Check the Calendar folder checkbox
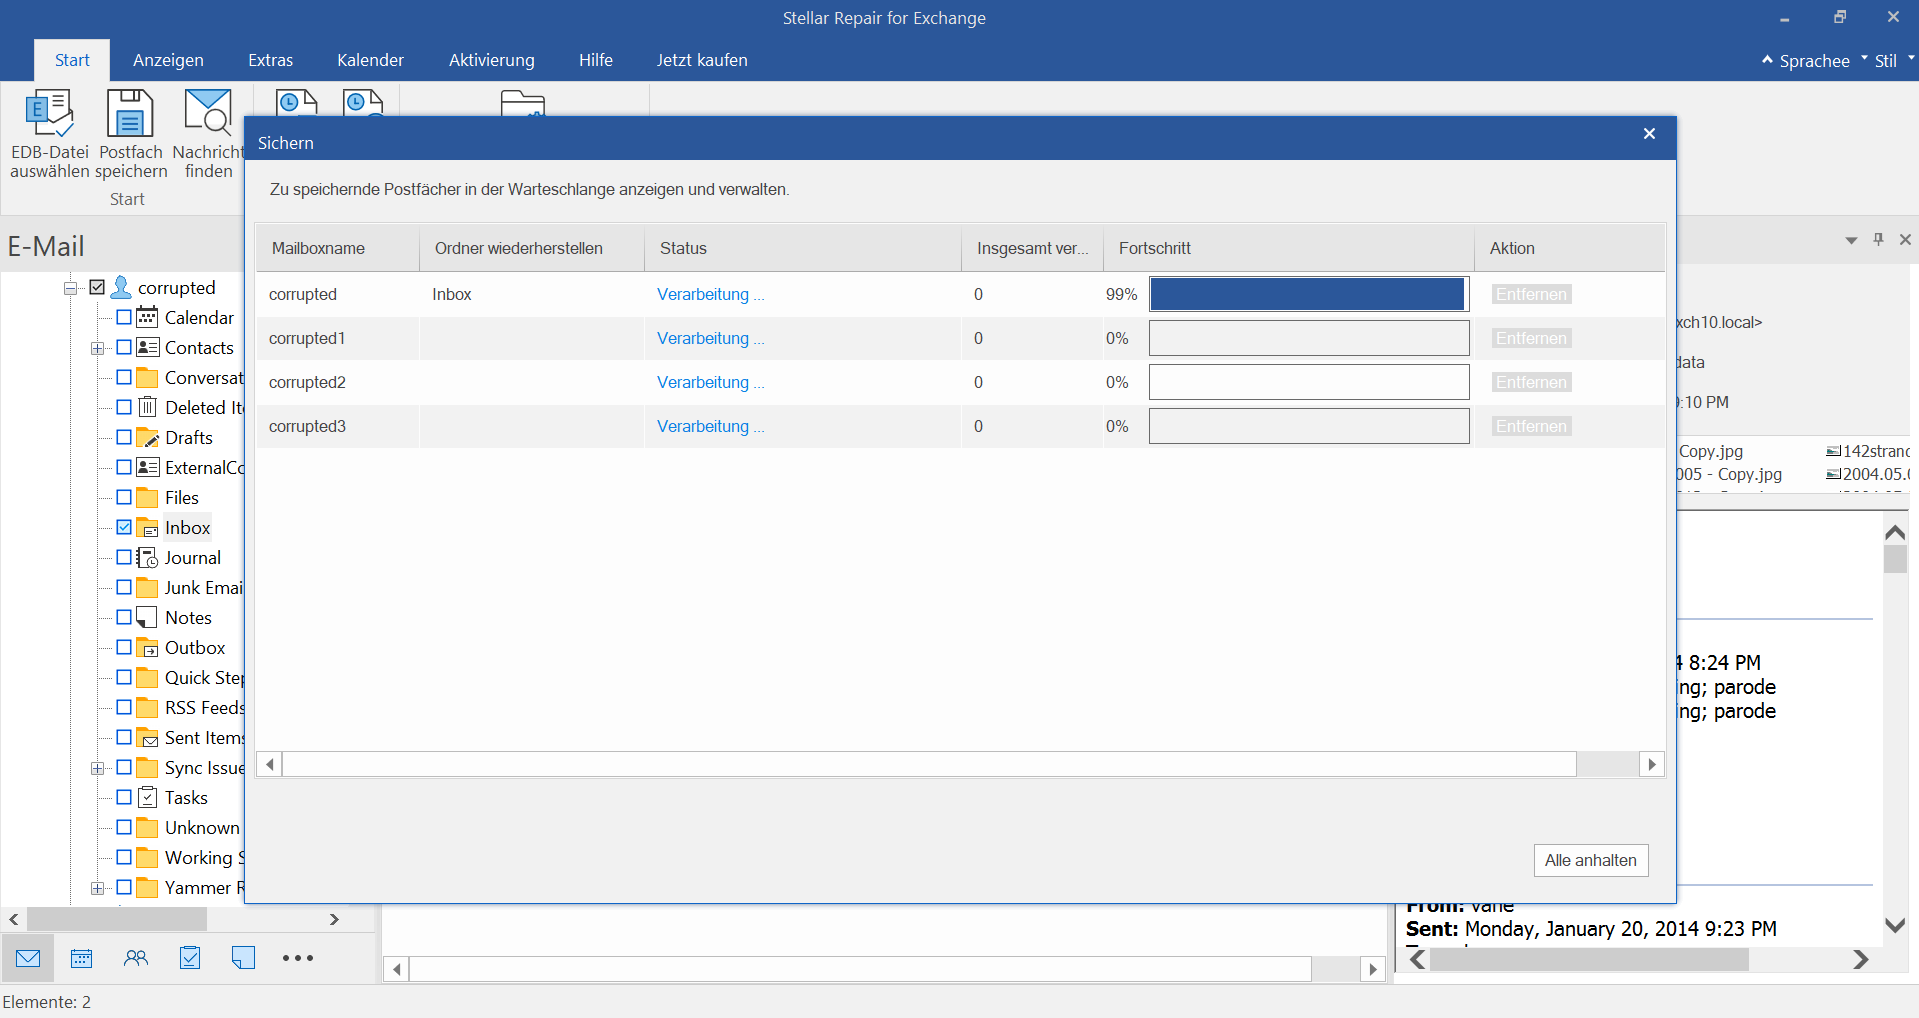 (124, 317)
